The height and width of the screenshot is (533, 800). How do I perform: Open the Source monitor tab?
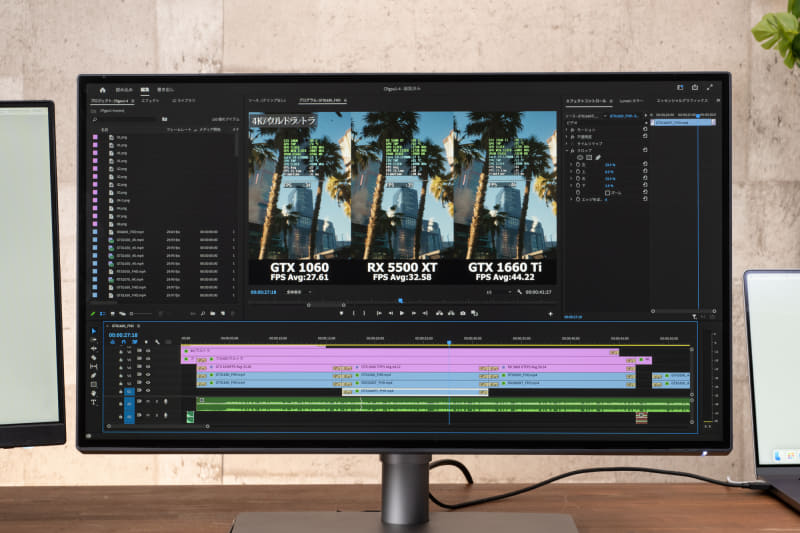pyautogui.click(x=267, y=100)
